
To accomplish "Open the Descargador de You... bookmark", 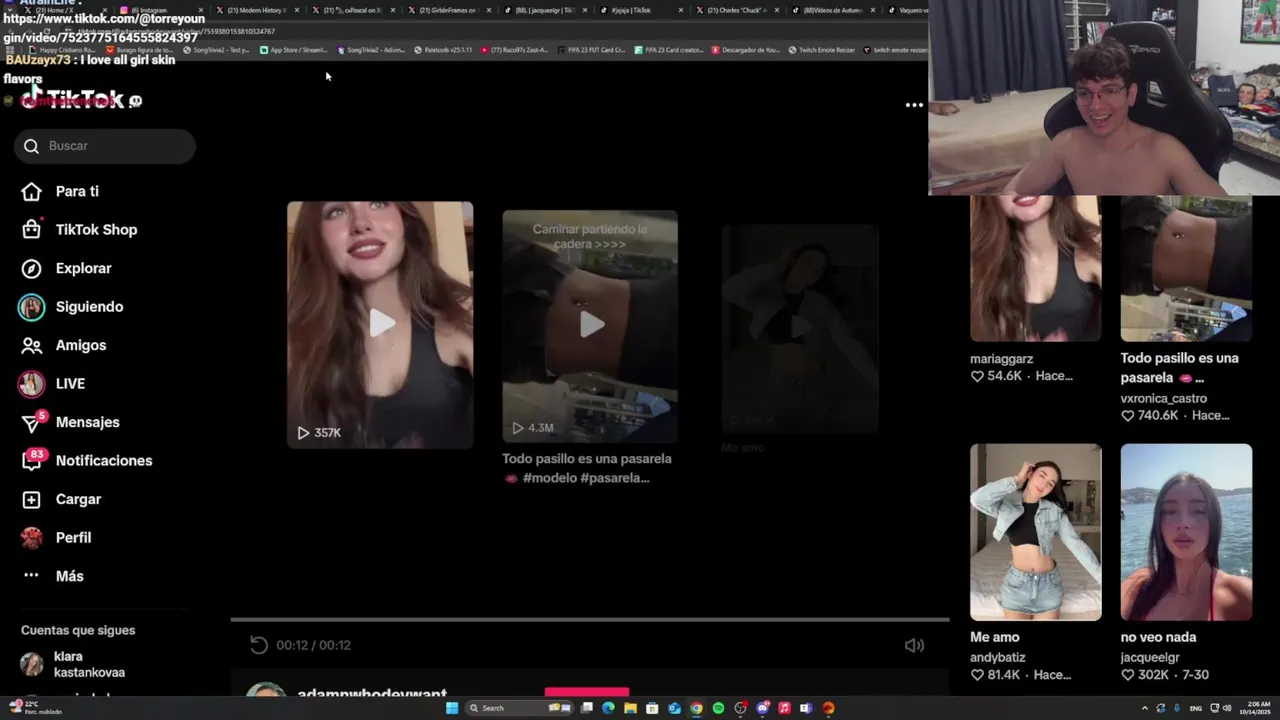I will [x=746, y=50].
